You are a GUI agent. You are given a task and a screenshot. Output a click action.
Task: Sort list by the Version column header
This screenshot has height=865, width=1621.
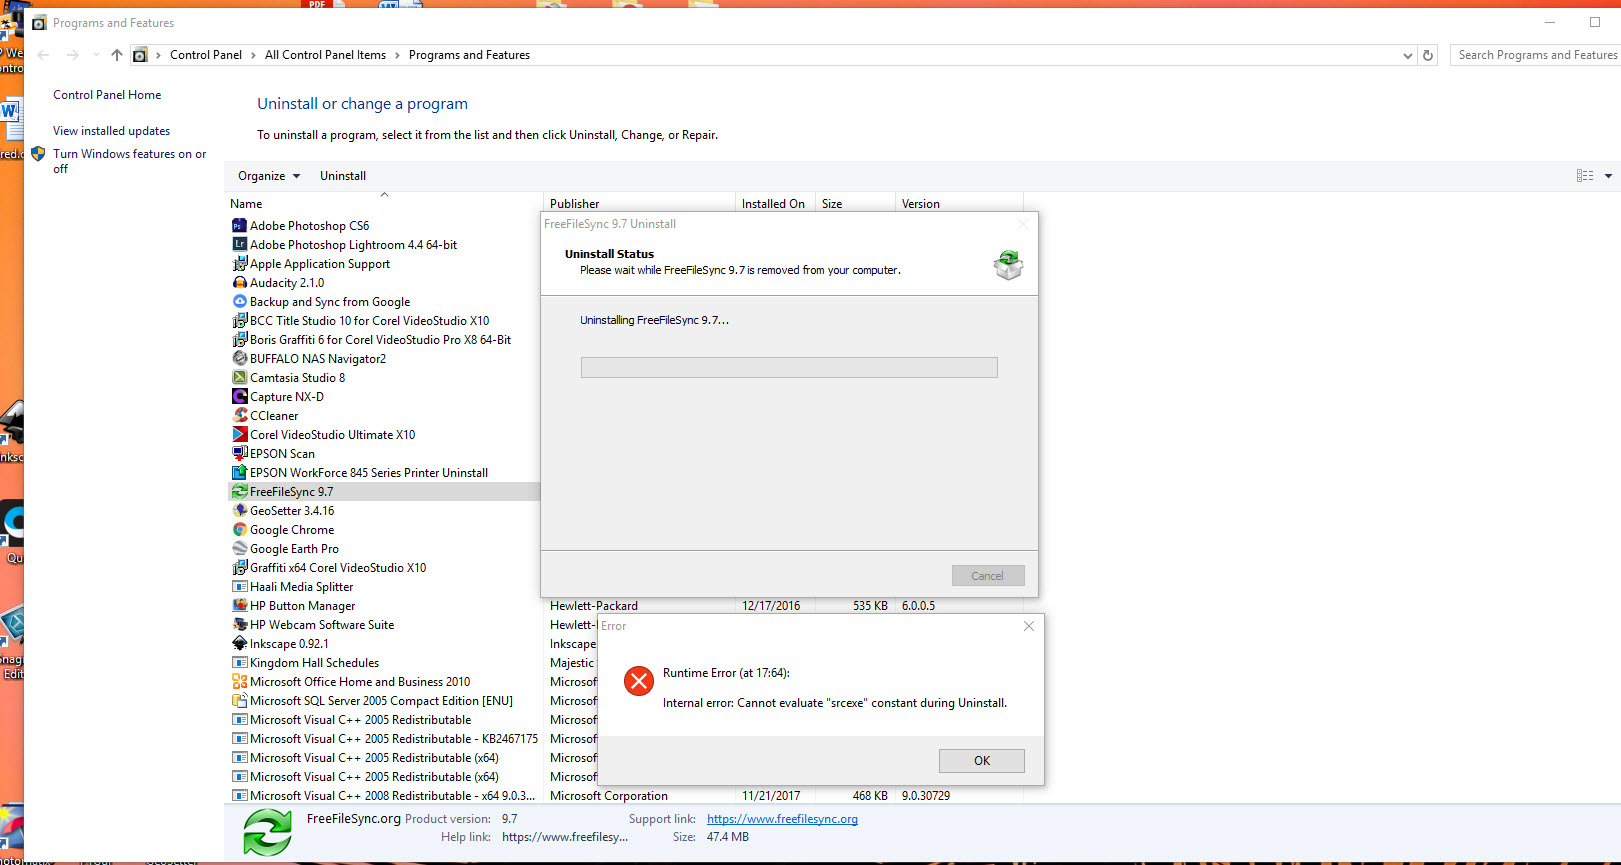[x=960, y=203]
